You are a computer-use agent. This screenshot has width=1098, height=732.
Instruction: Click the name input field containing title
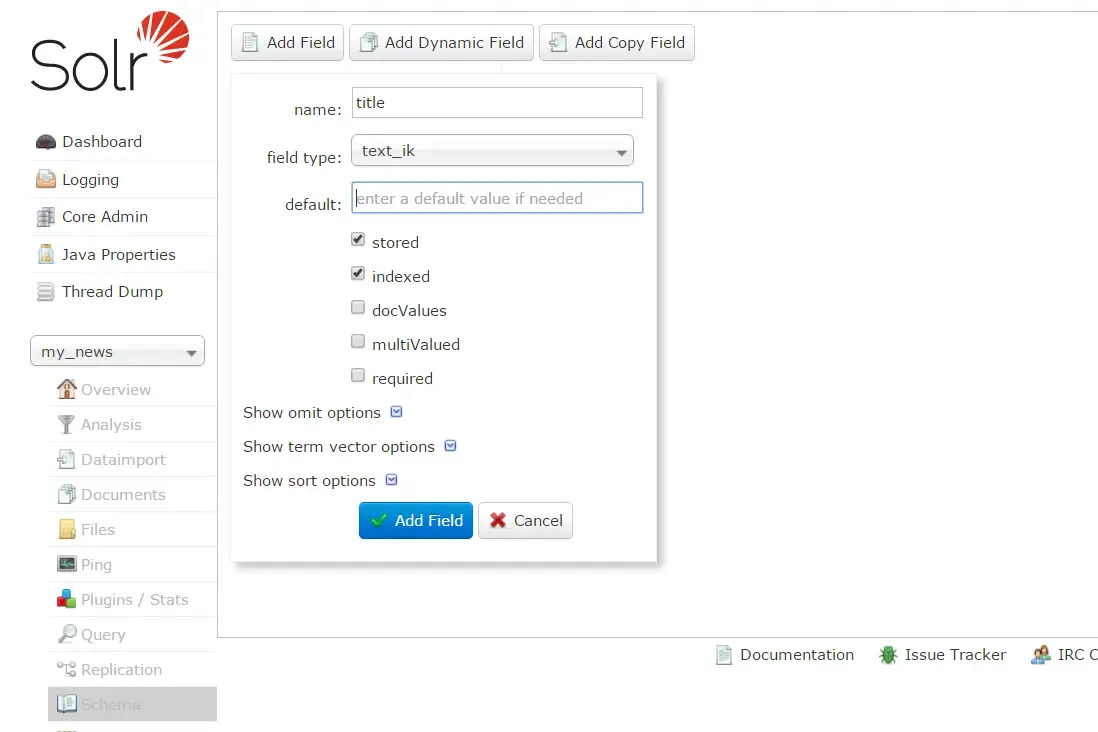[x=497, y=103]
